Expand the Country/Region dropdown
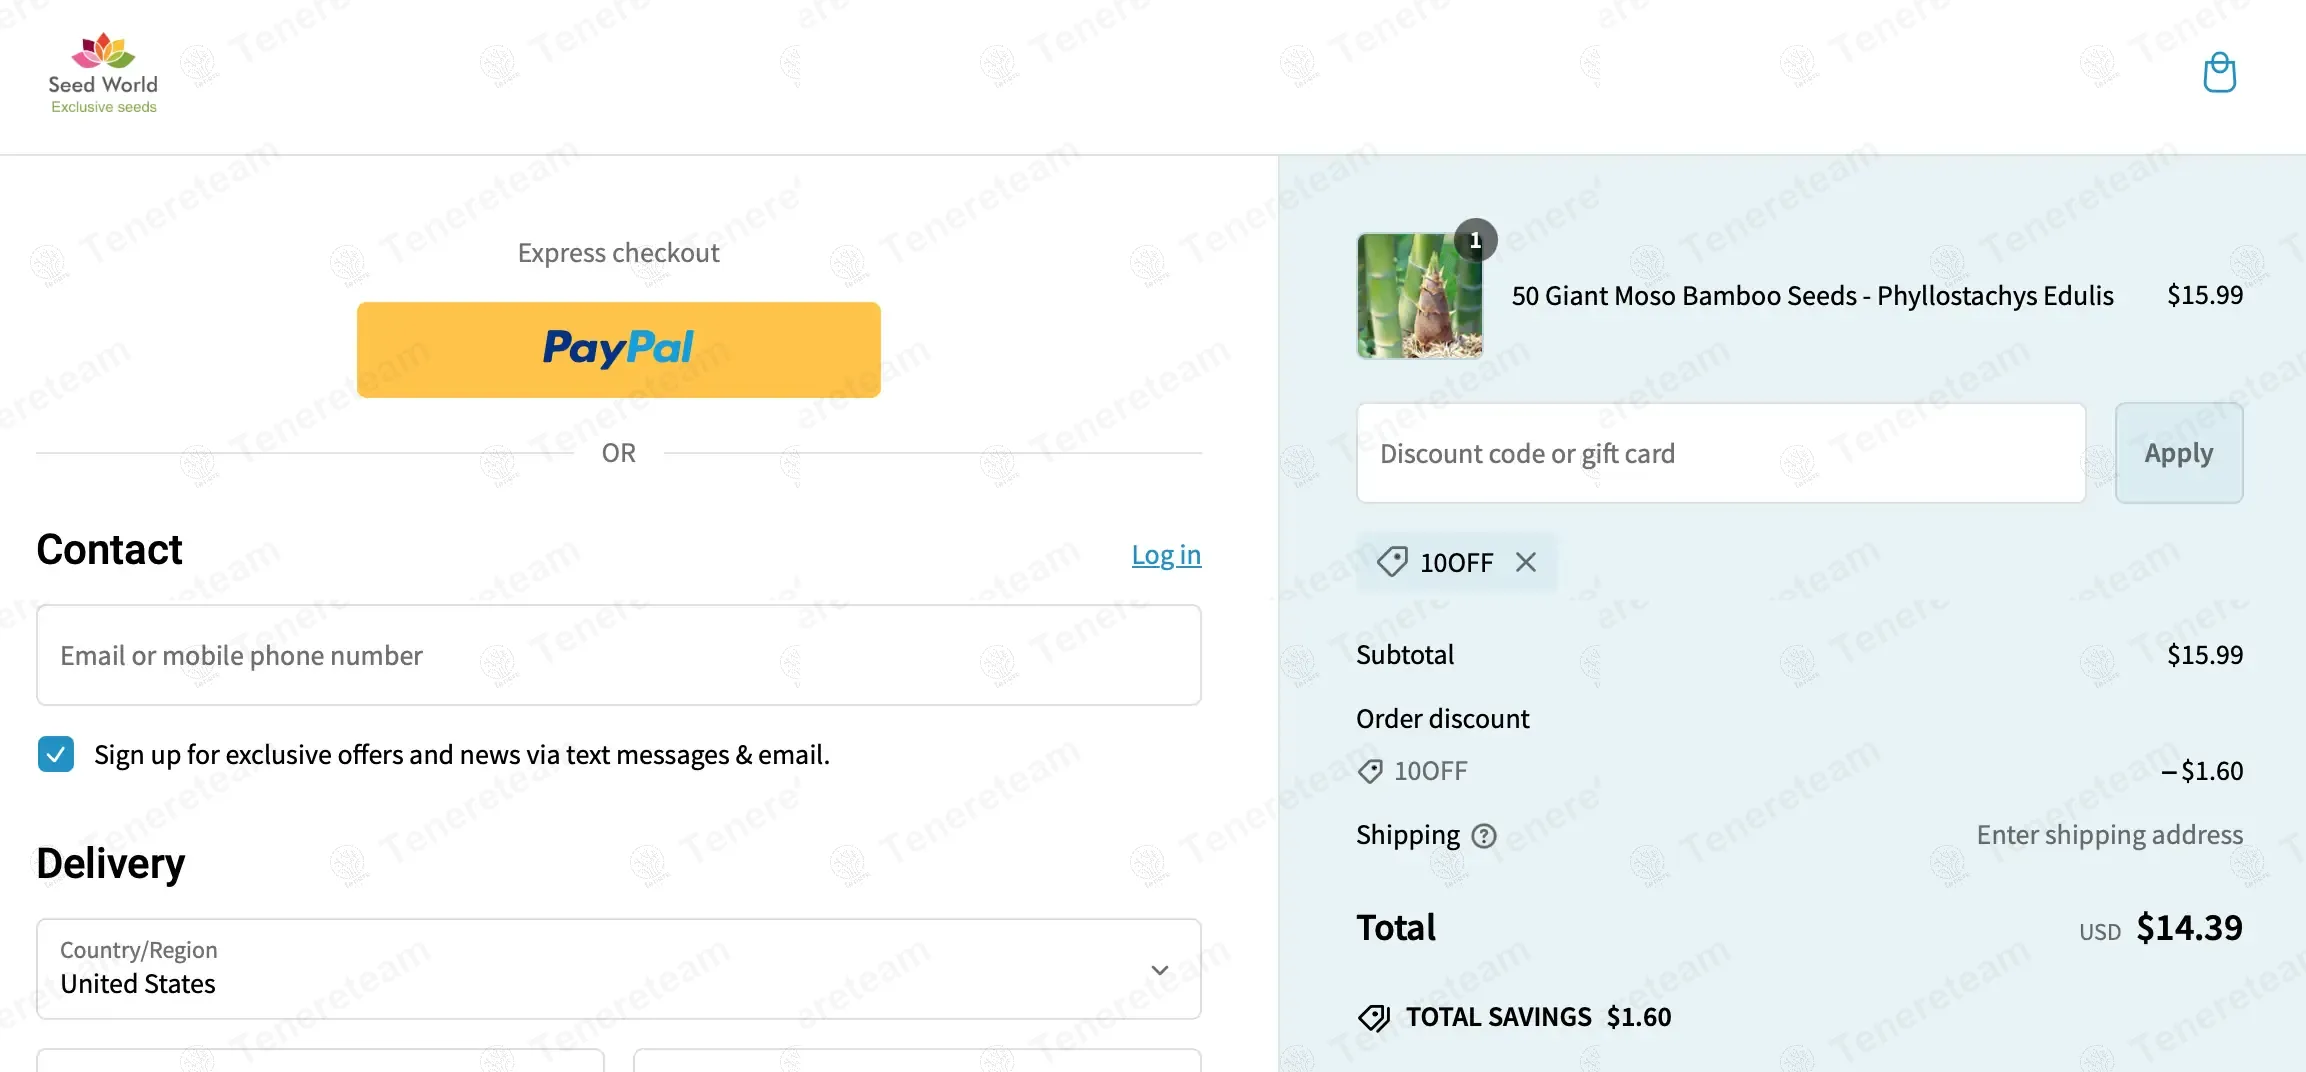2306x1072 pixels. click(619, 969)
